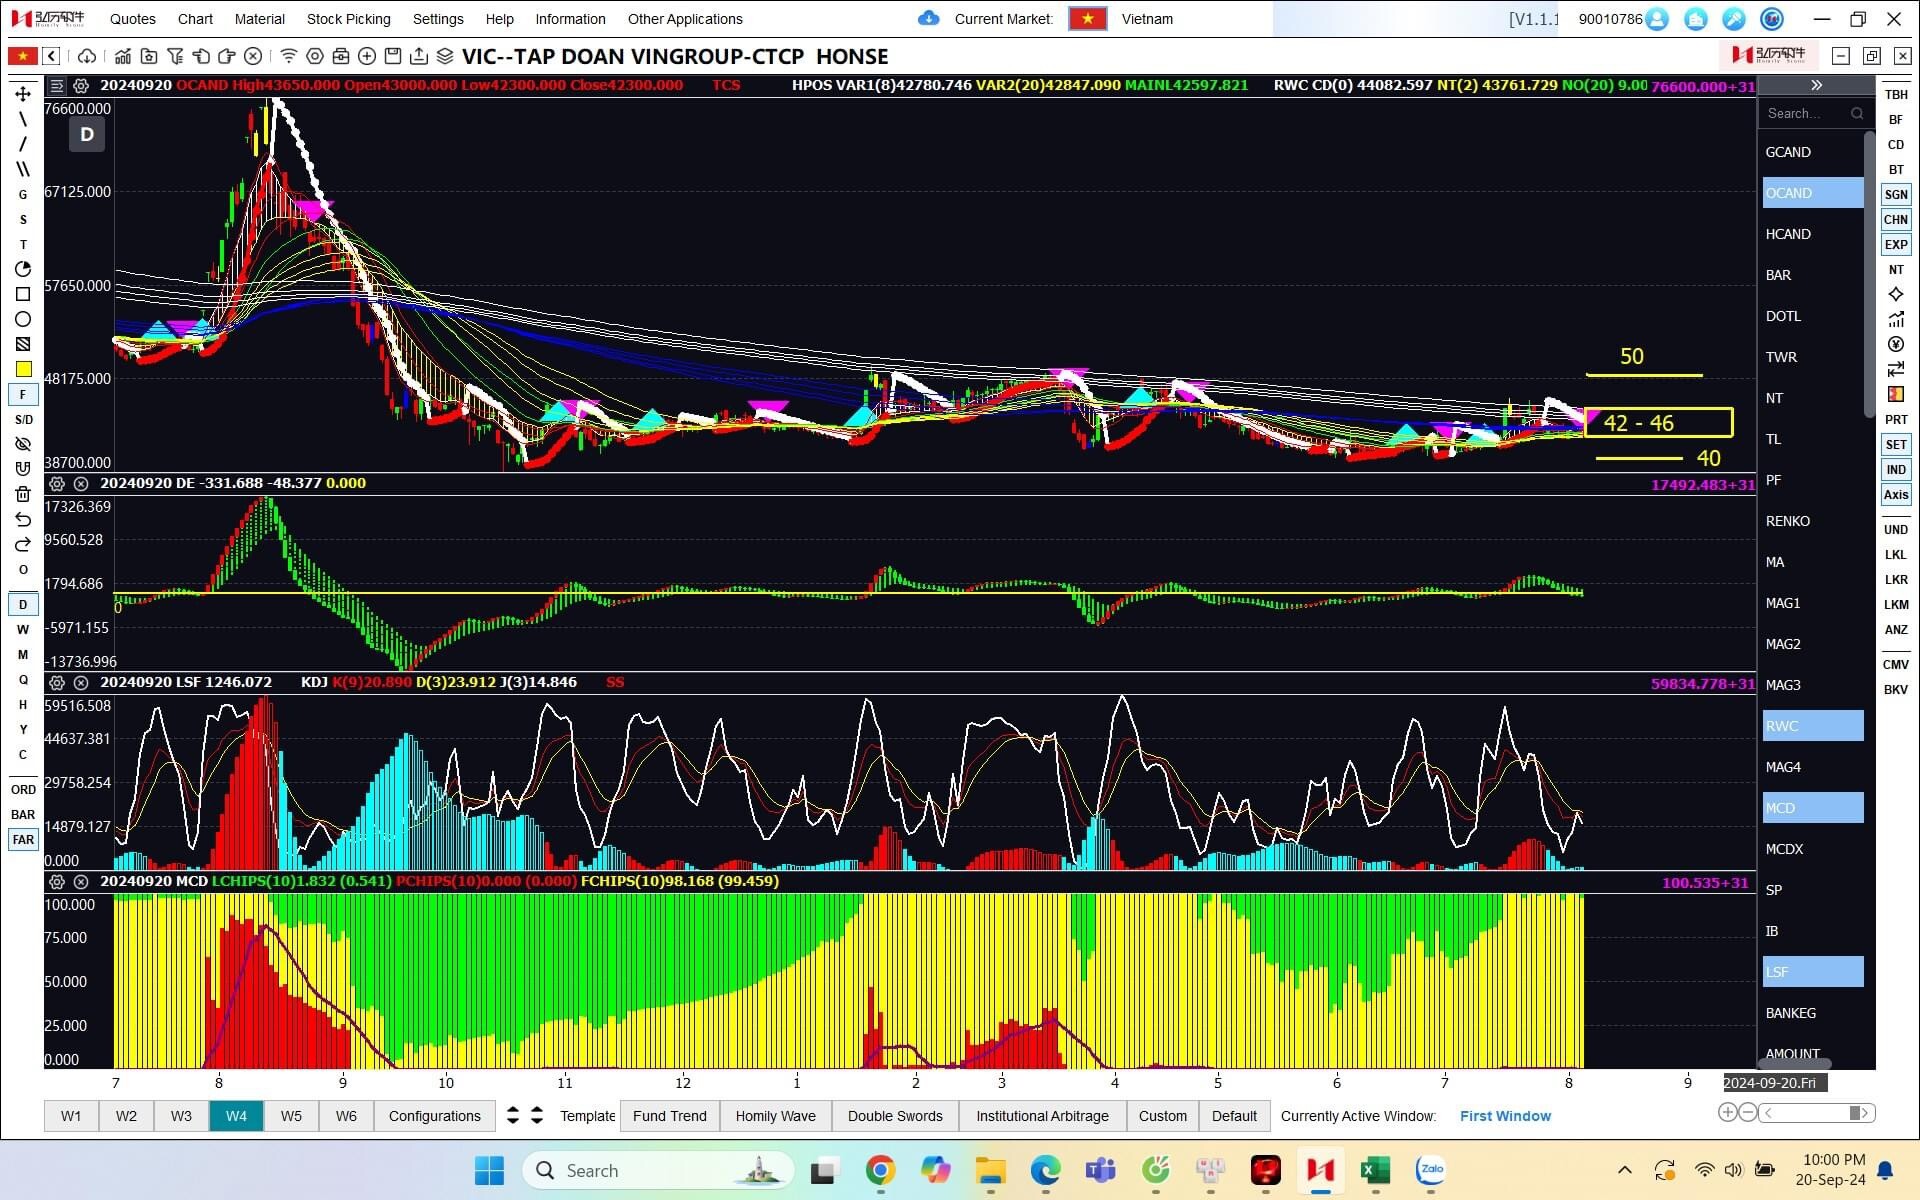This screenshot has height=1200, width=1920.
Task: Toggle the EXP button on right toolbar
Action: coord(1896,244)
